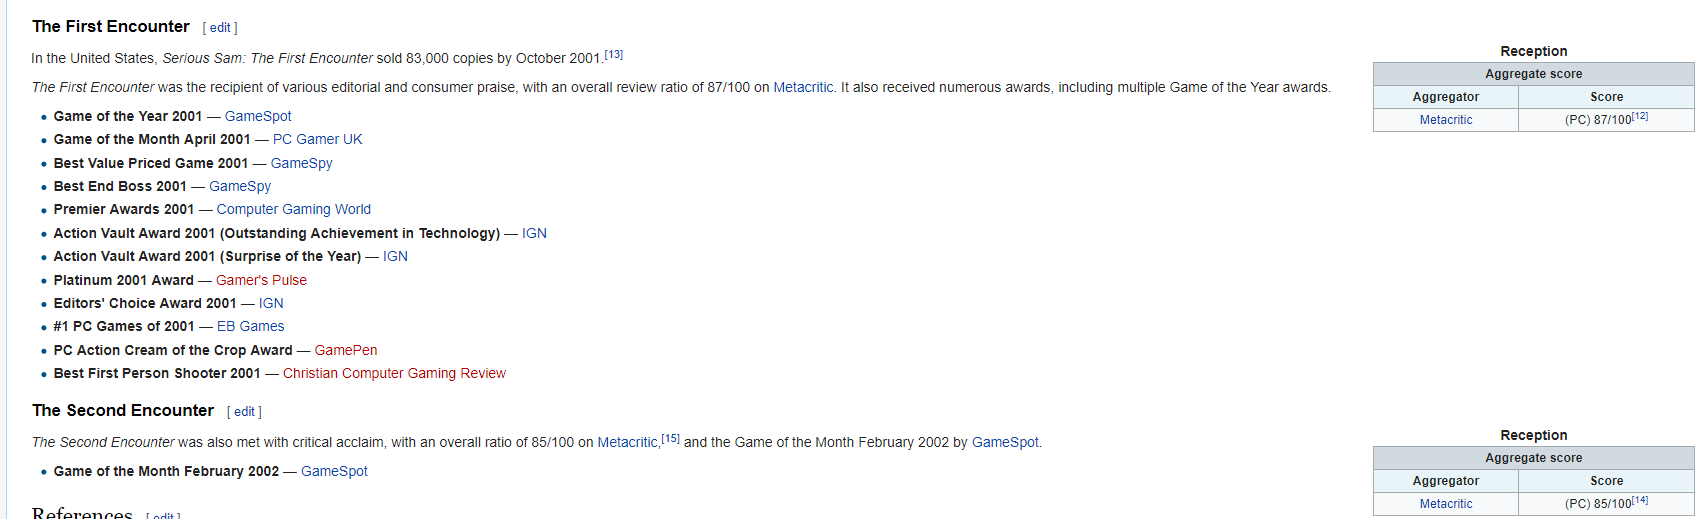Edit The Second Encounter section
1708x519 pixels.
244,412
